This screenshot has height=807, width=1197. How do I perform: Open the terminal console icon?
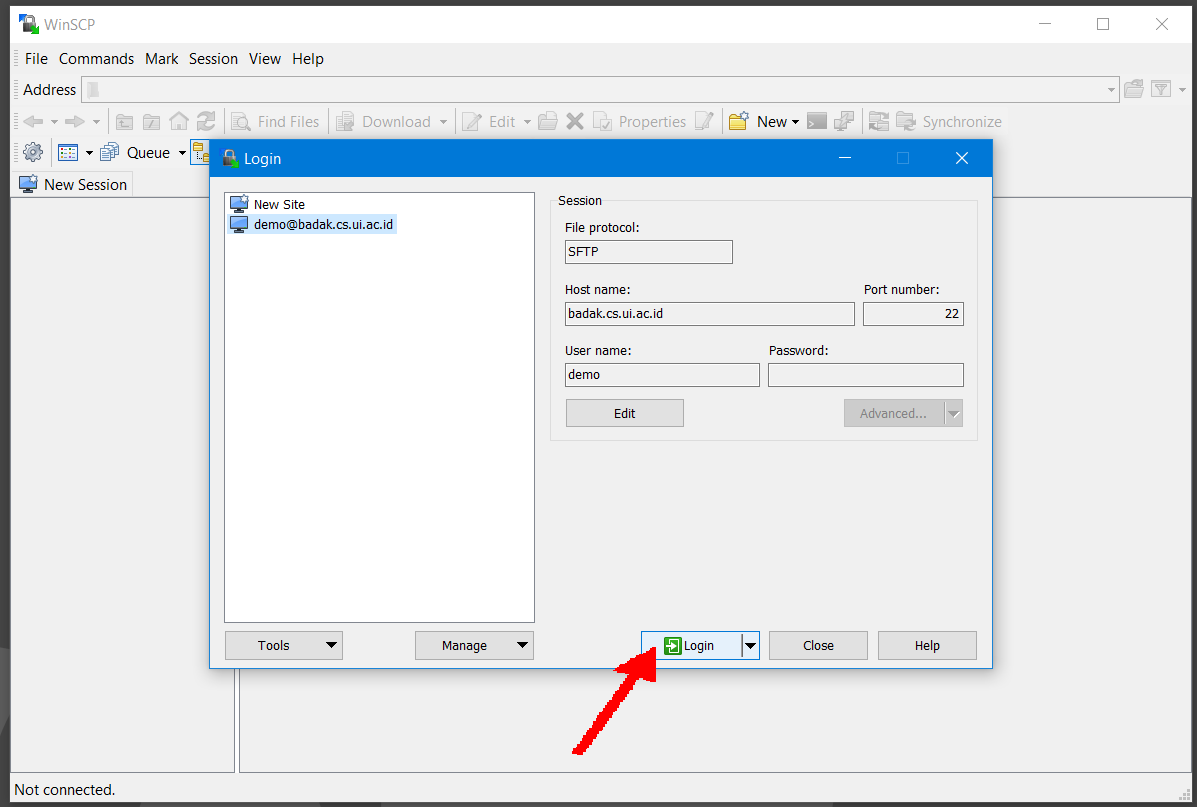point(817,122)
